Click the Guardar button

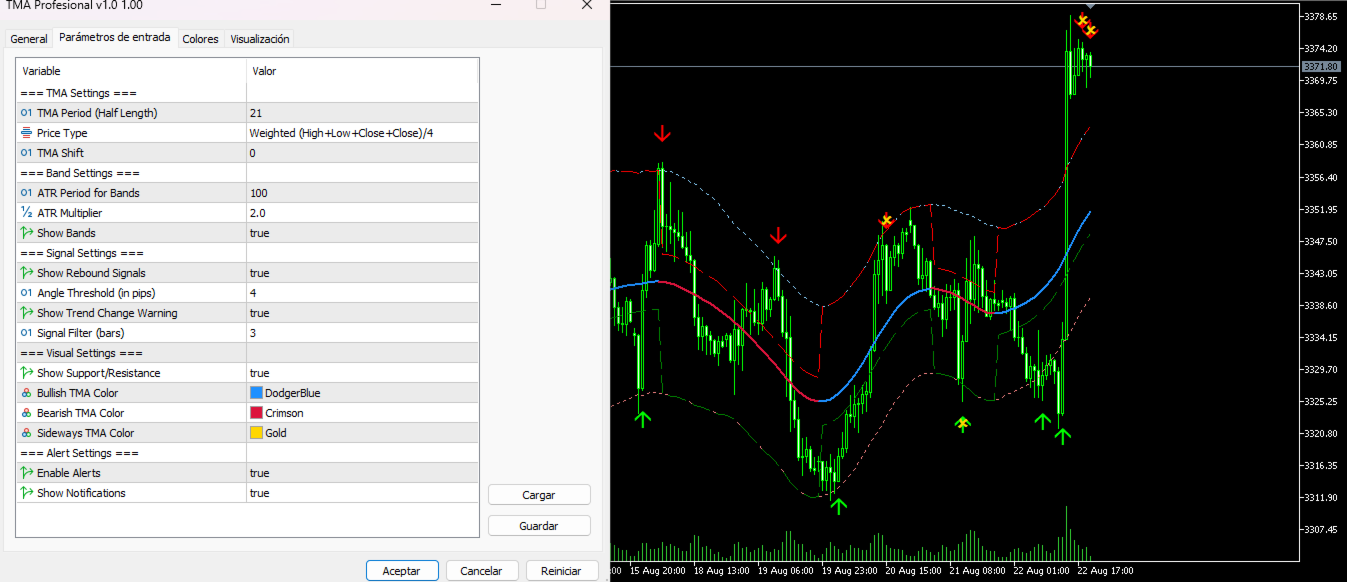(x=539, y=526)
